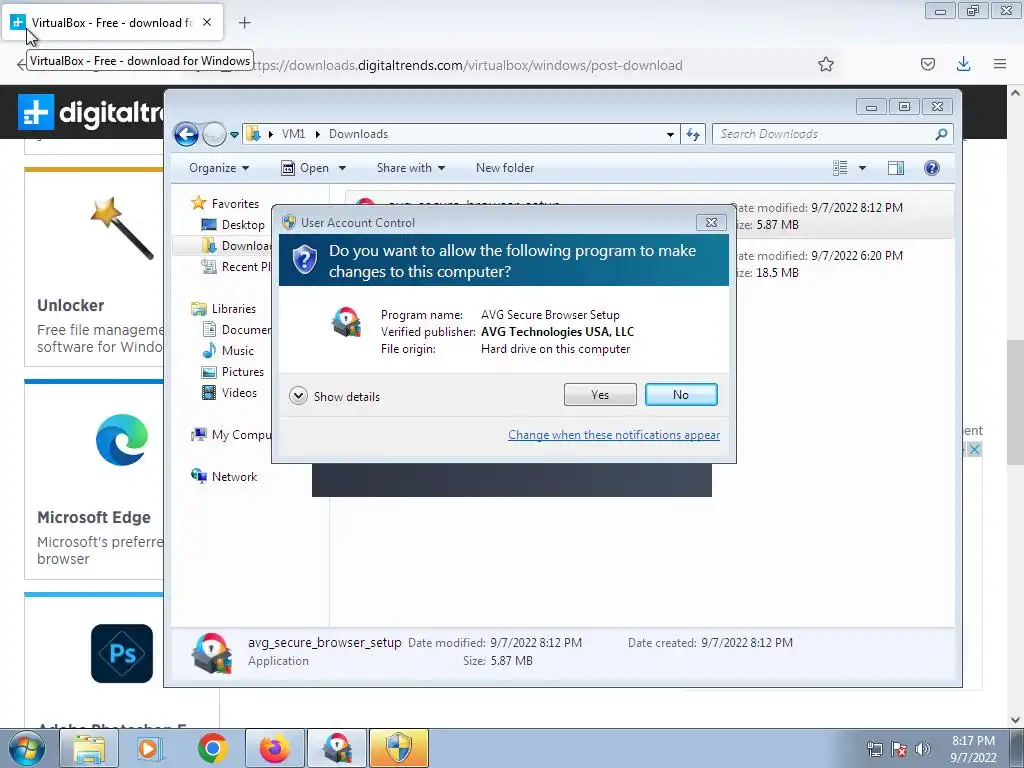Select Libraries in navigation pane
This screenshot has width=1024, height=768.
click(x=223, y=309)
